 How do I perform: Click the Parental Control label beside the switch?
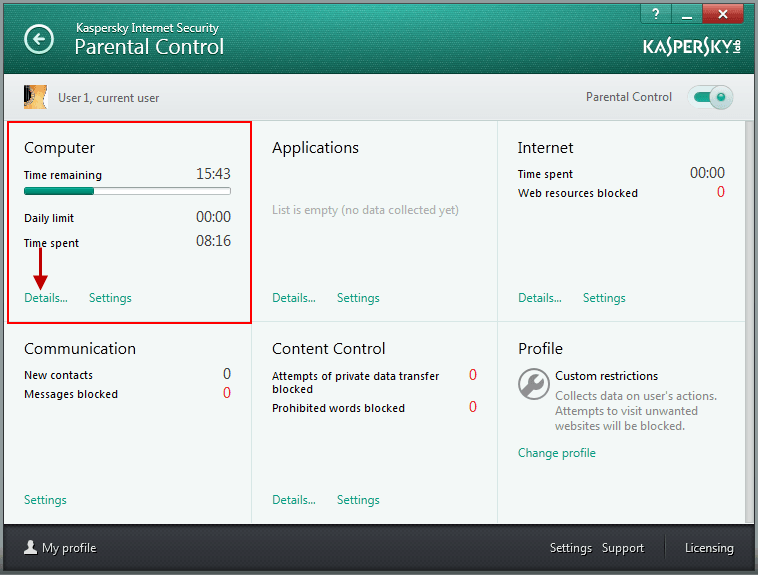click(629, 97)
